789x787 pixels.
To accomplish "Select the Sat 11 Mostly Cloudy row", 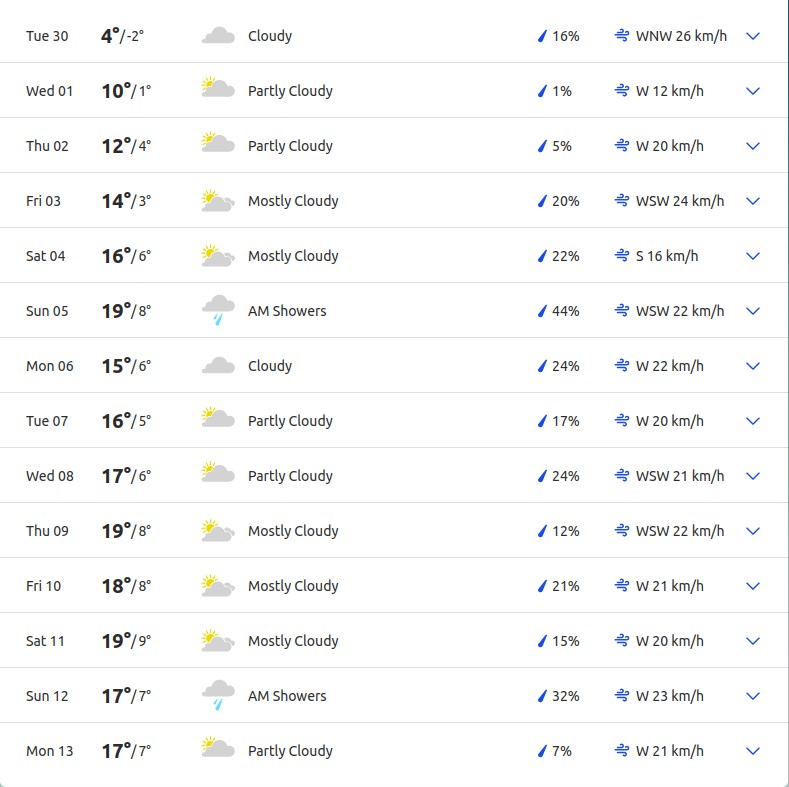I will pyautogui.click(x=394, y=641).
